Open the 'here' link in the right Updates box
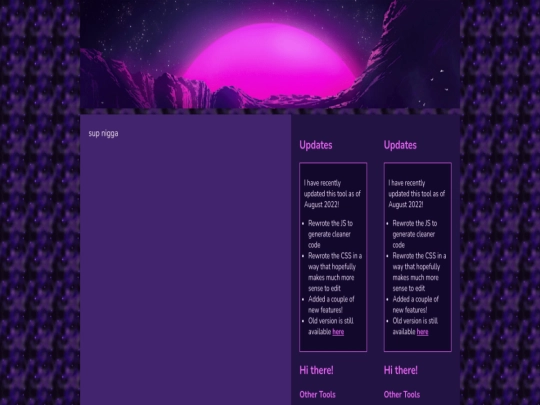The width and height of the screenshot is (540, 405). point(422,332)
